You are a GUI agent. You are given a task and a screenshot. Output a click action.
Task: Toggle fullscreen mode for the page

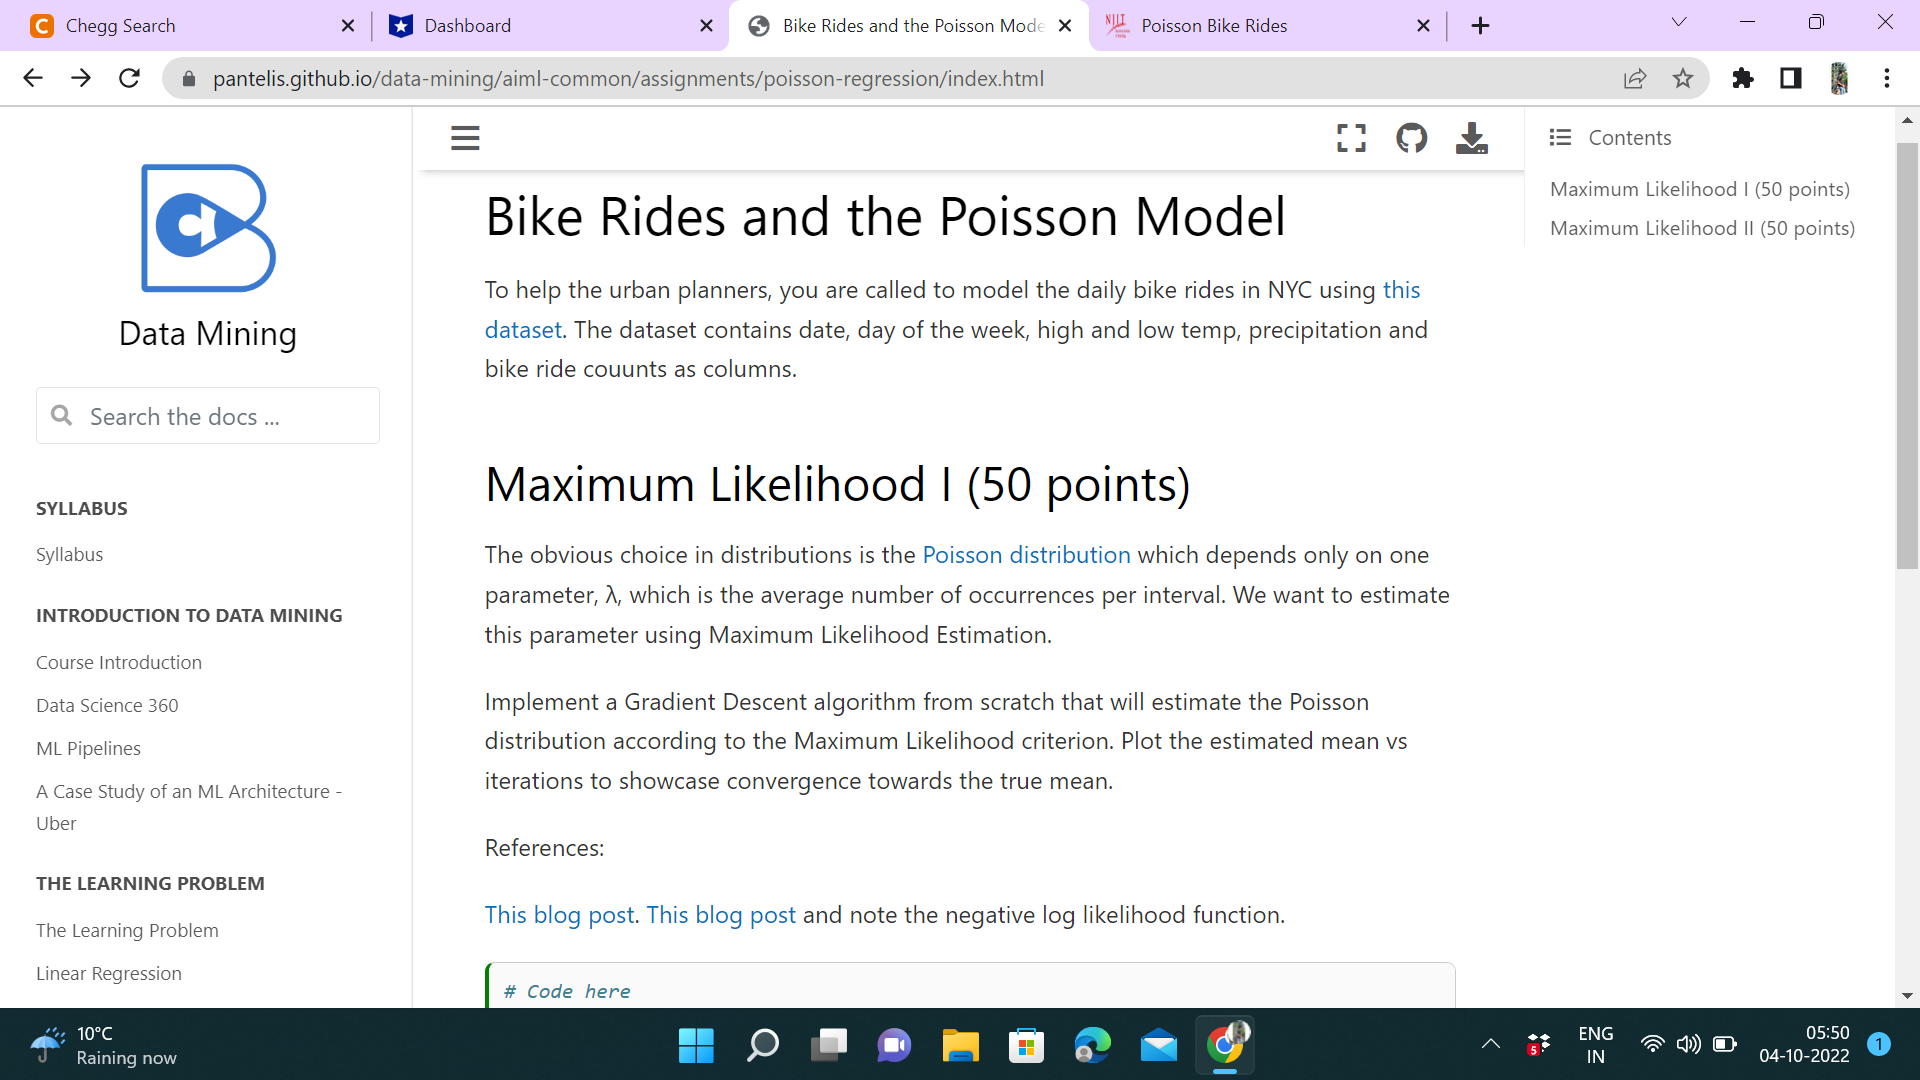point(1351,138)
